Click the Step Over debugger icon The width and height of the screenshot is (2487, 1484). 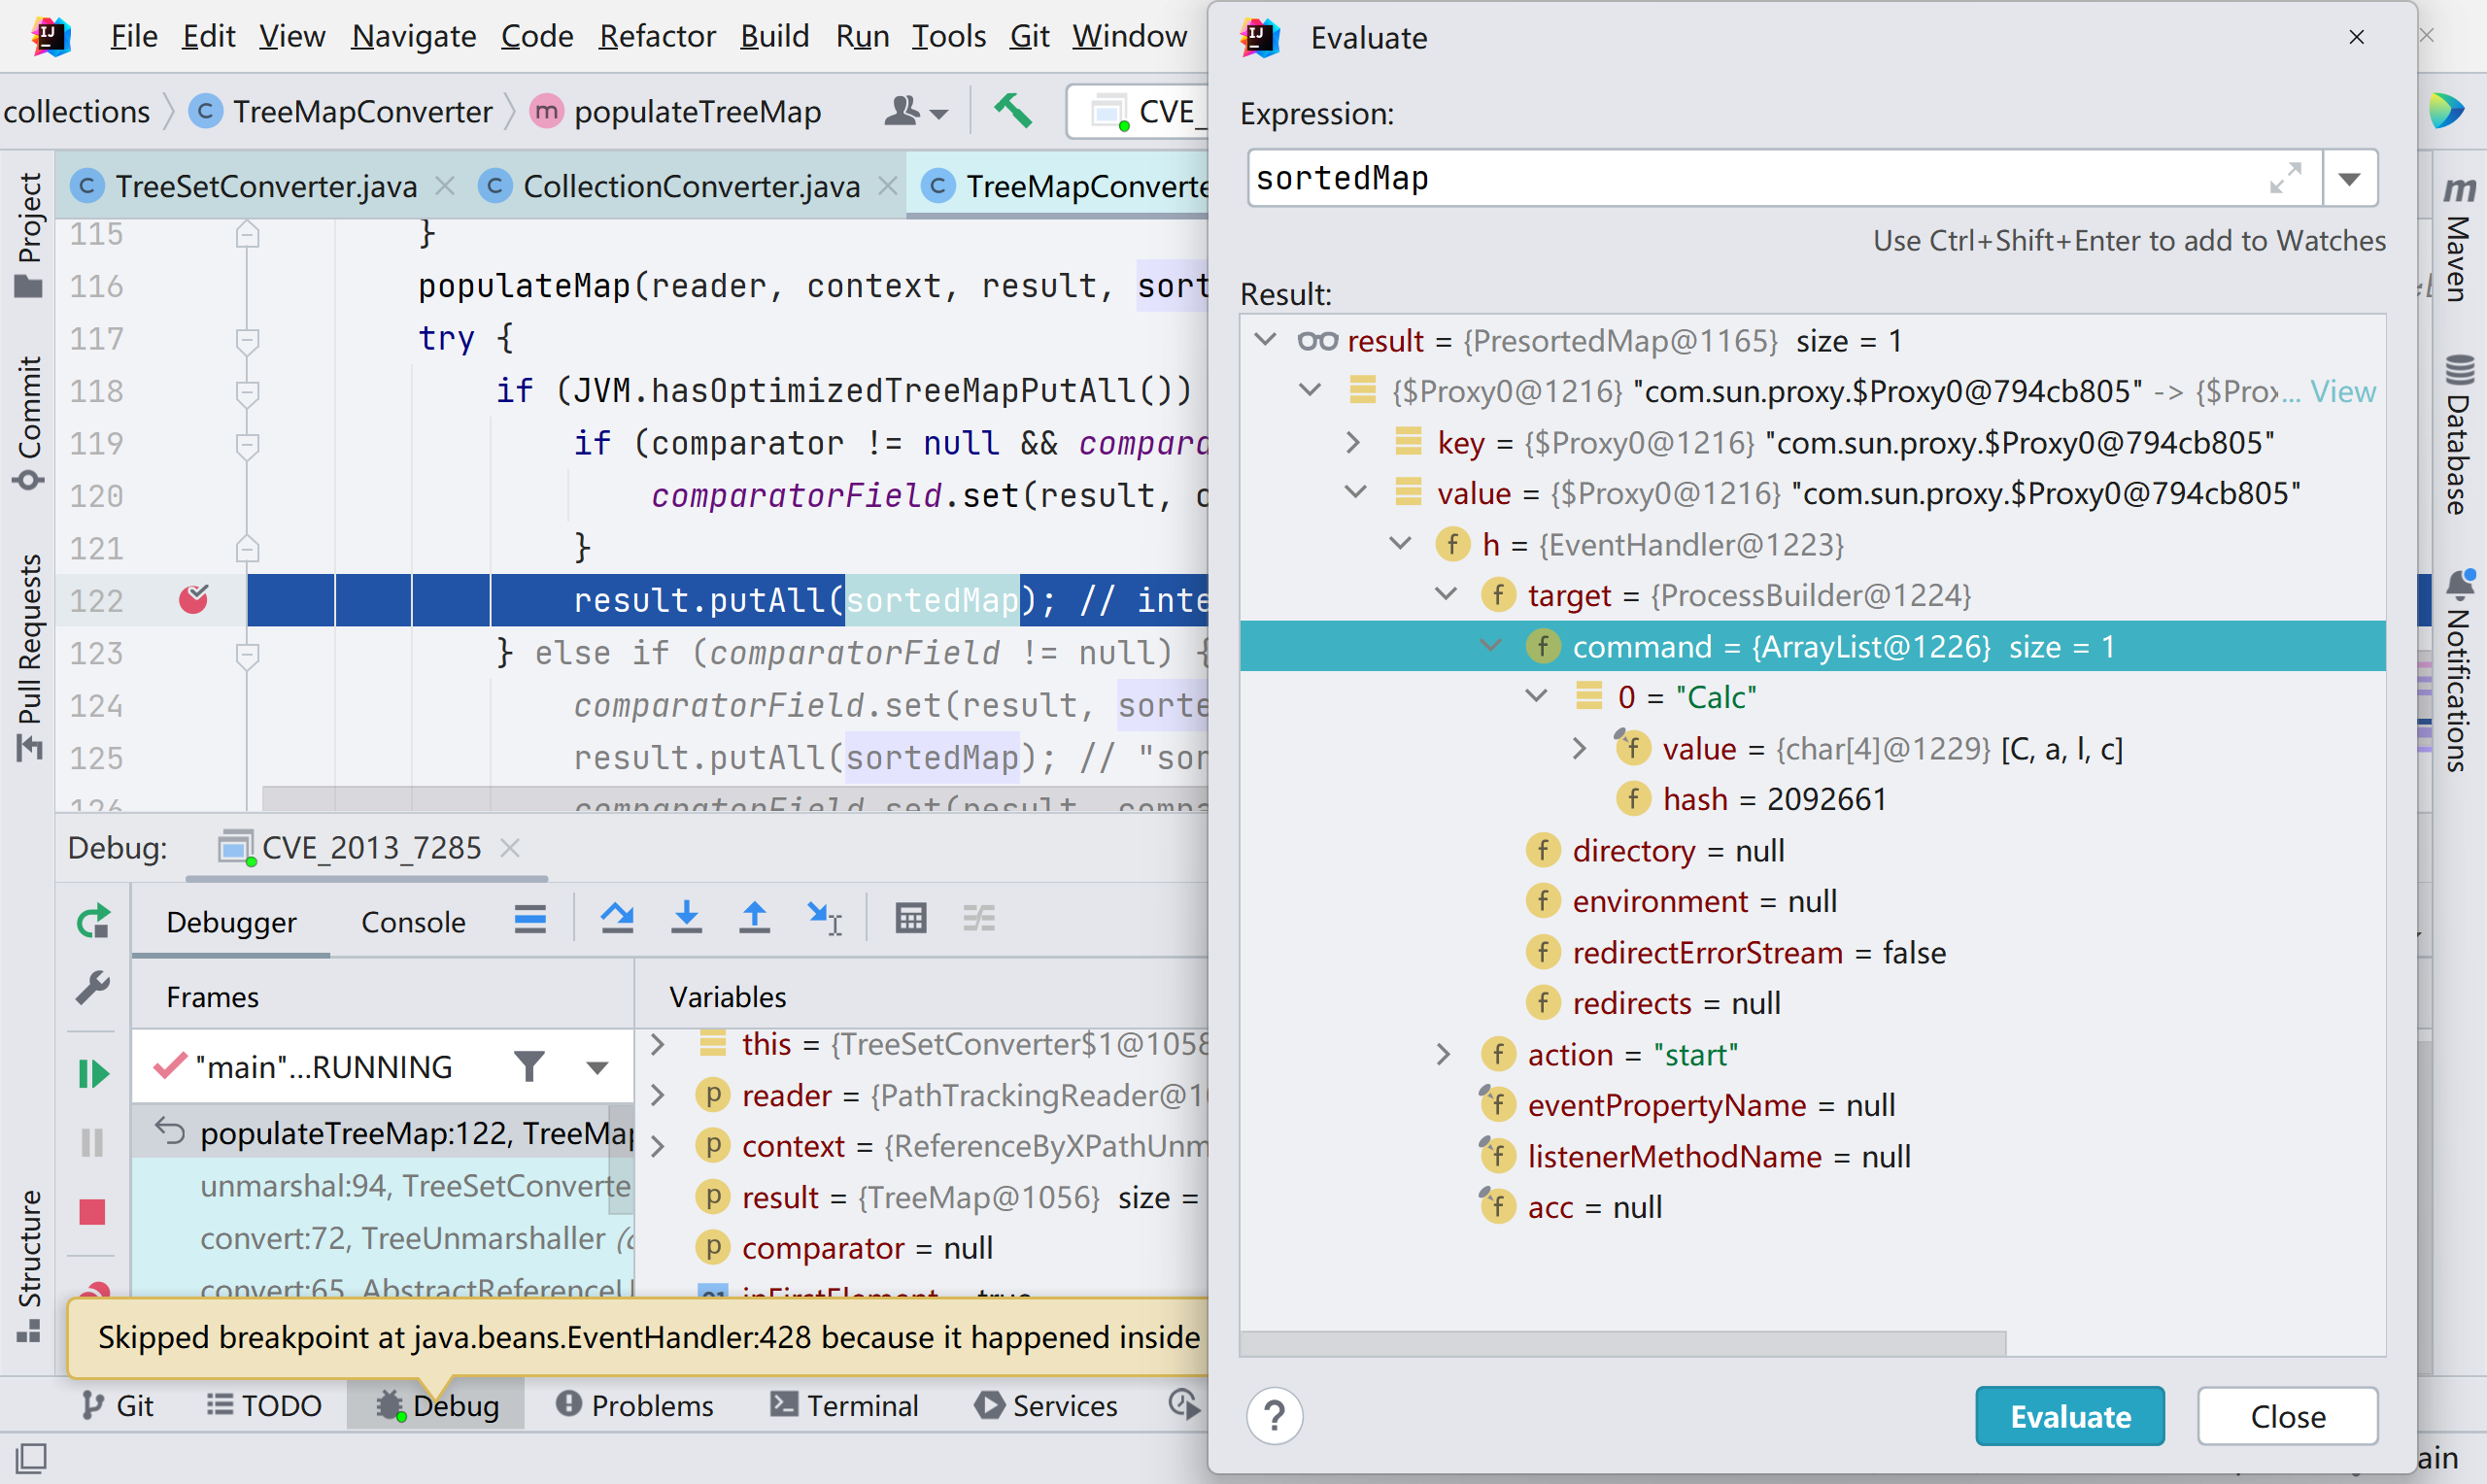click(617, 919)
